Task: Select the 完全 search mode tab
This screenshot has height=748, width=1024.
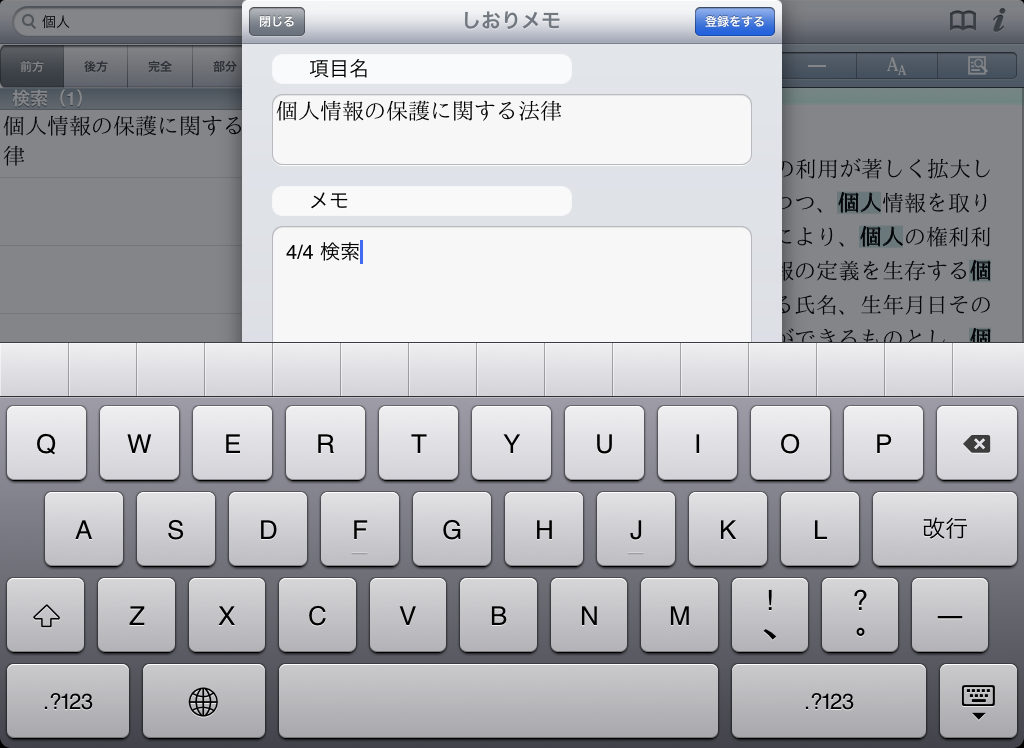Action: [x=160, y=67]
